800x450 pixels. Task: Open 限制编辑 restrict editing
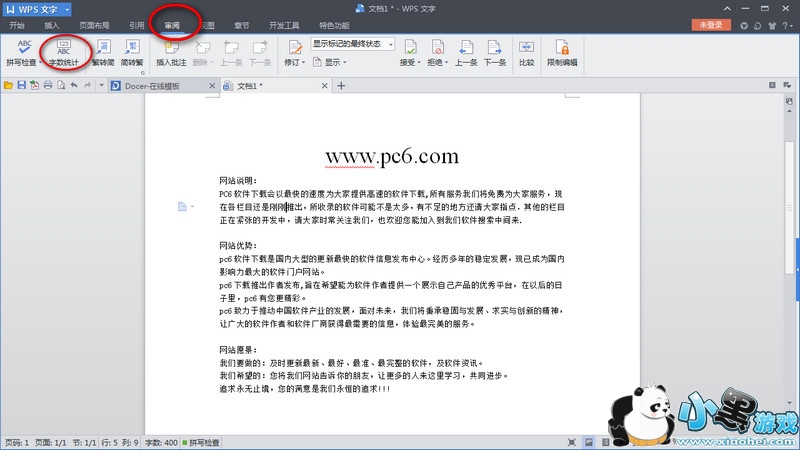click(562, 53)
